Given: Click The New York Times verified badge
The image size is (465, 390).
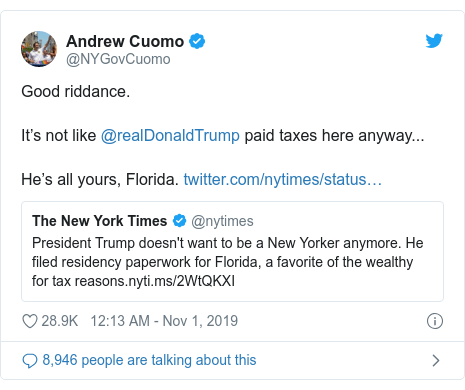Looking at the screenshot, I should 179,221.
